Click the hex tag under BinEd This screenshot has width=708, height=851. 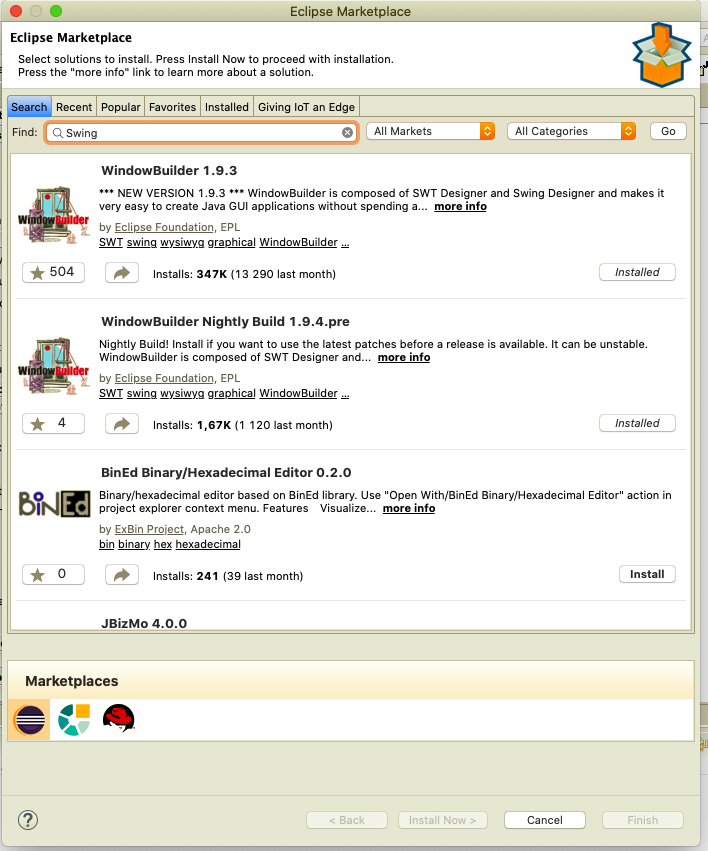pyautogui.click(x=163, y=544)
